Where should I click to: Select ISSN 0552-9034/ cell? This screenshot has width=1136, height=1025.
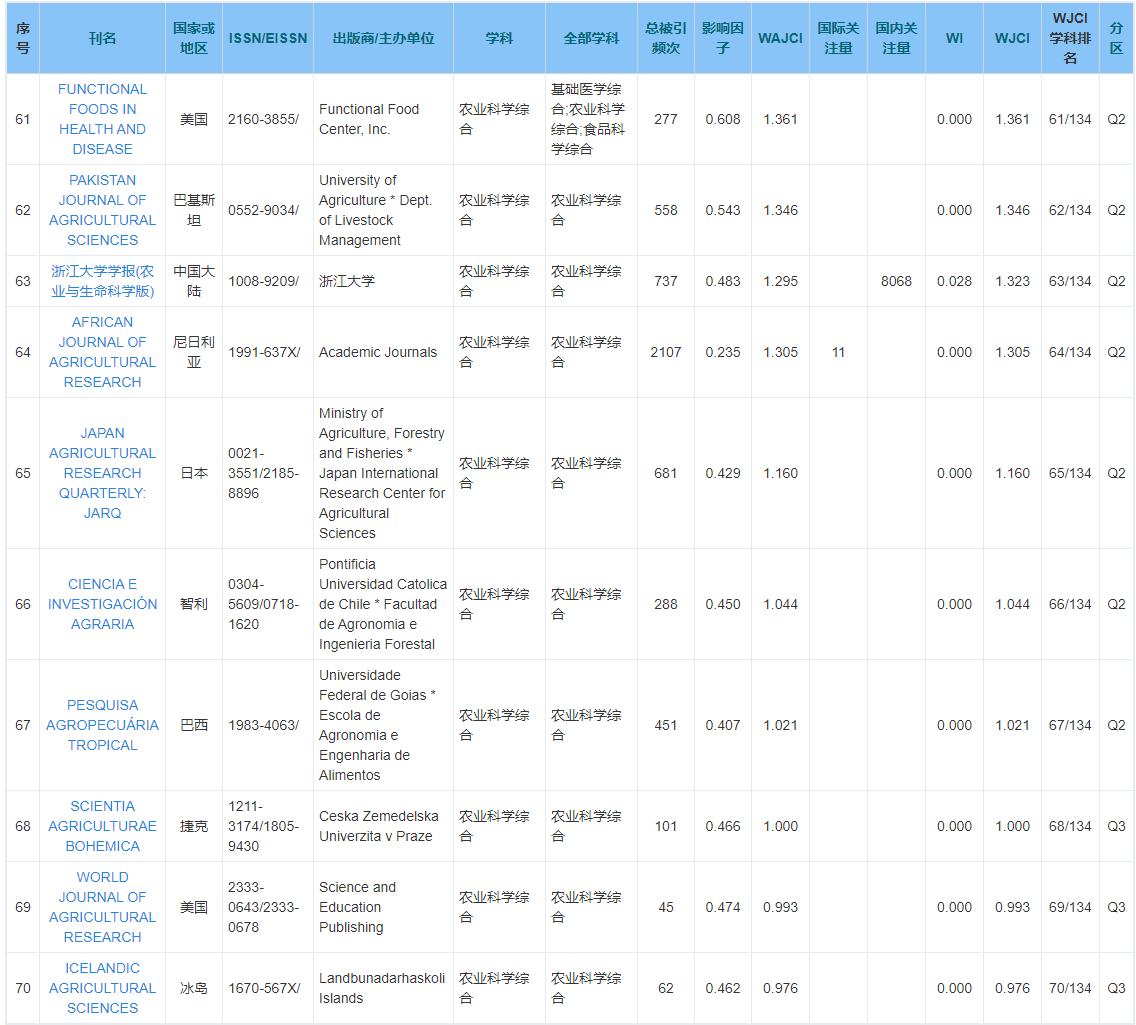[268, 210]
